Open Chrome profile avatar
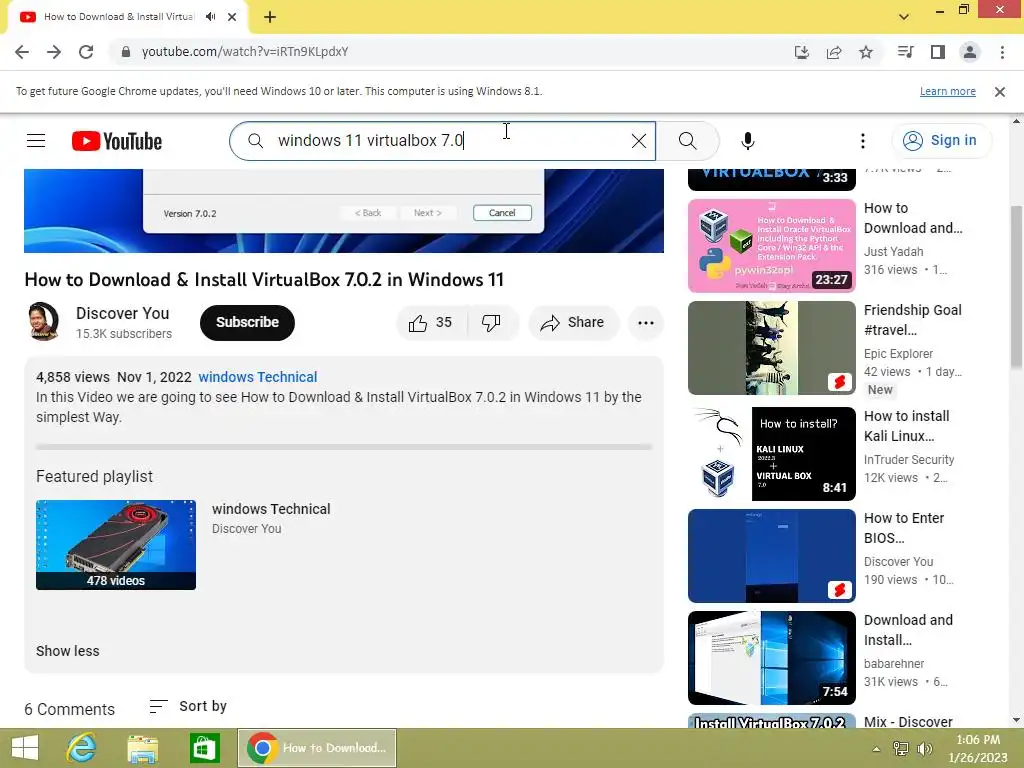The height and width of the screenshot is (768, 1024). tap(970, 52)
